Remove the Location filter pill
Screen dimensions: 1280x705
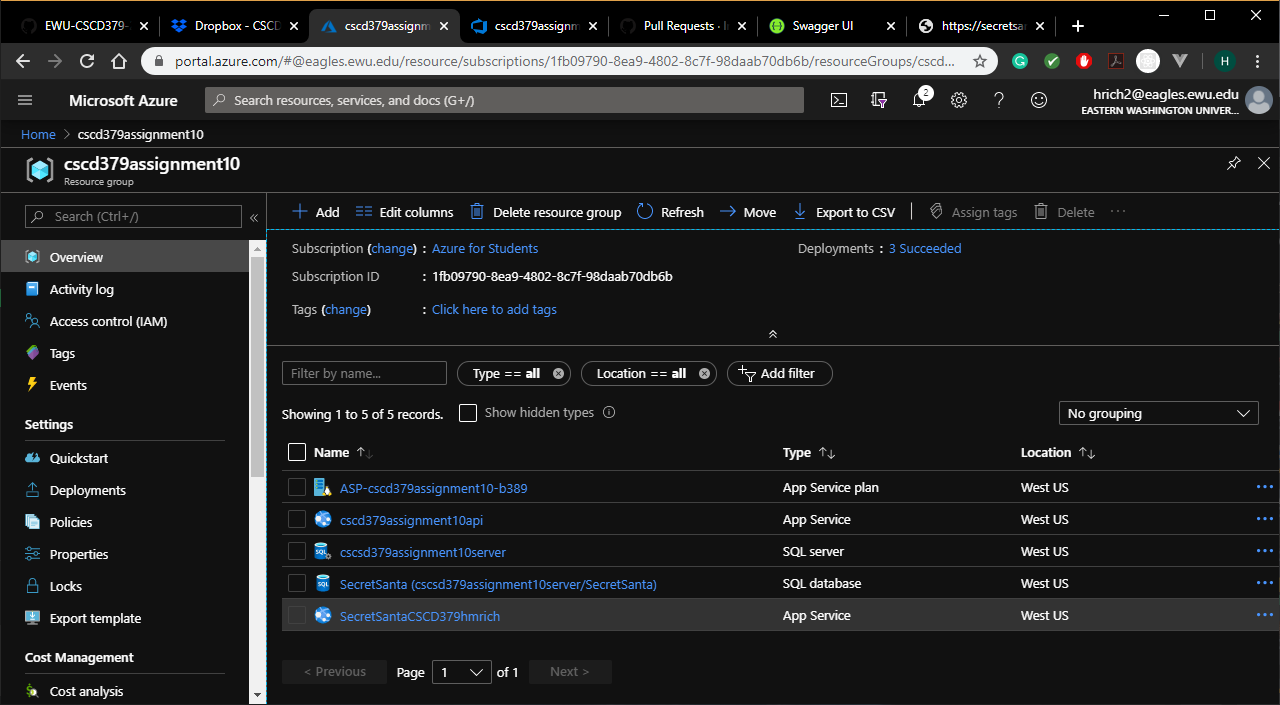[704, 373]
